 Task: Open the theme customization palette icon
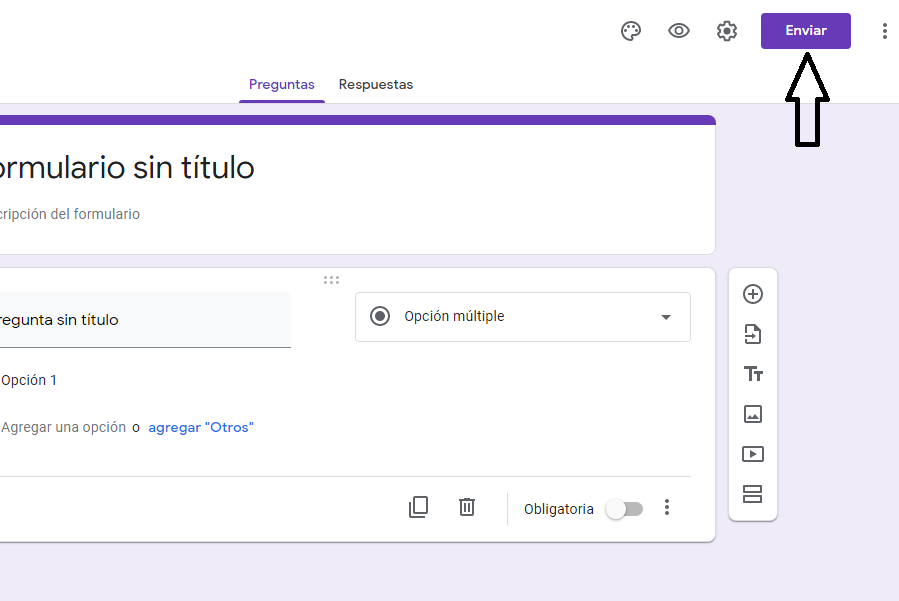tap(631, 31)
